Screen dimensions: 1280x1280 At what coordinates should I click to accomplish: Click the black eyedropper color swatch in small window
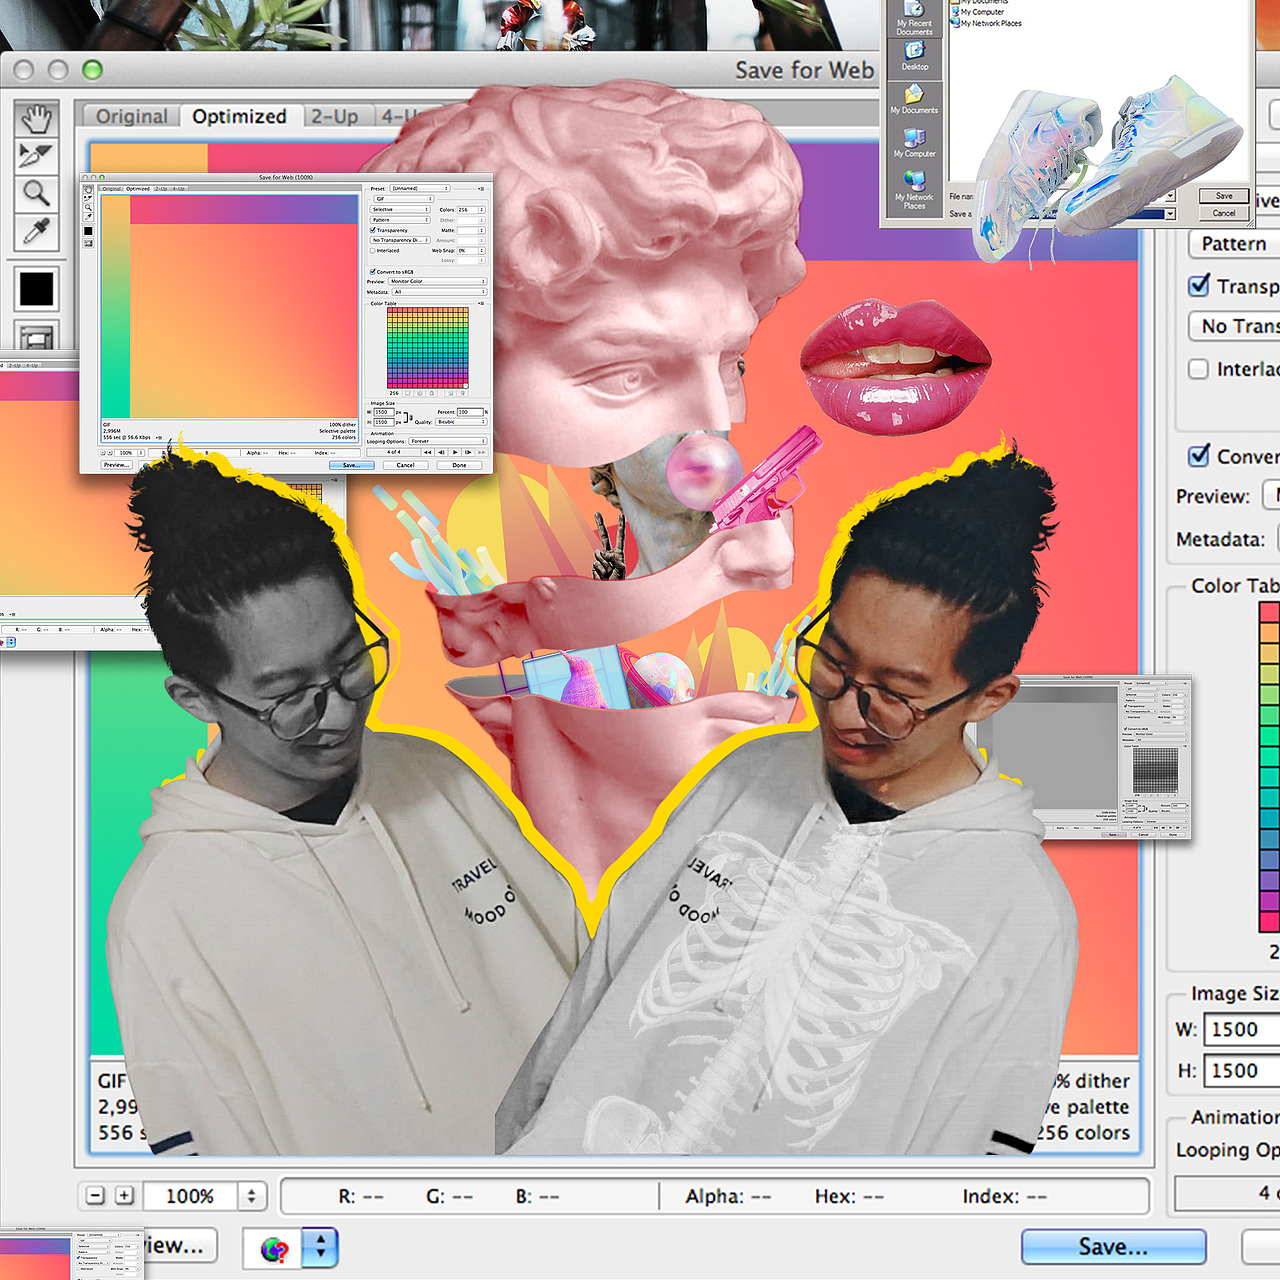coord(88,231)
